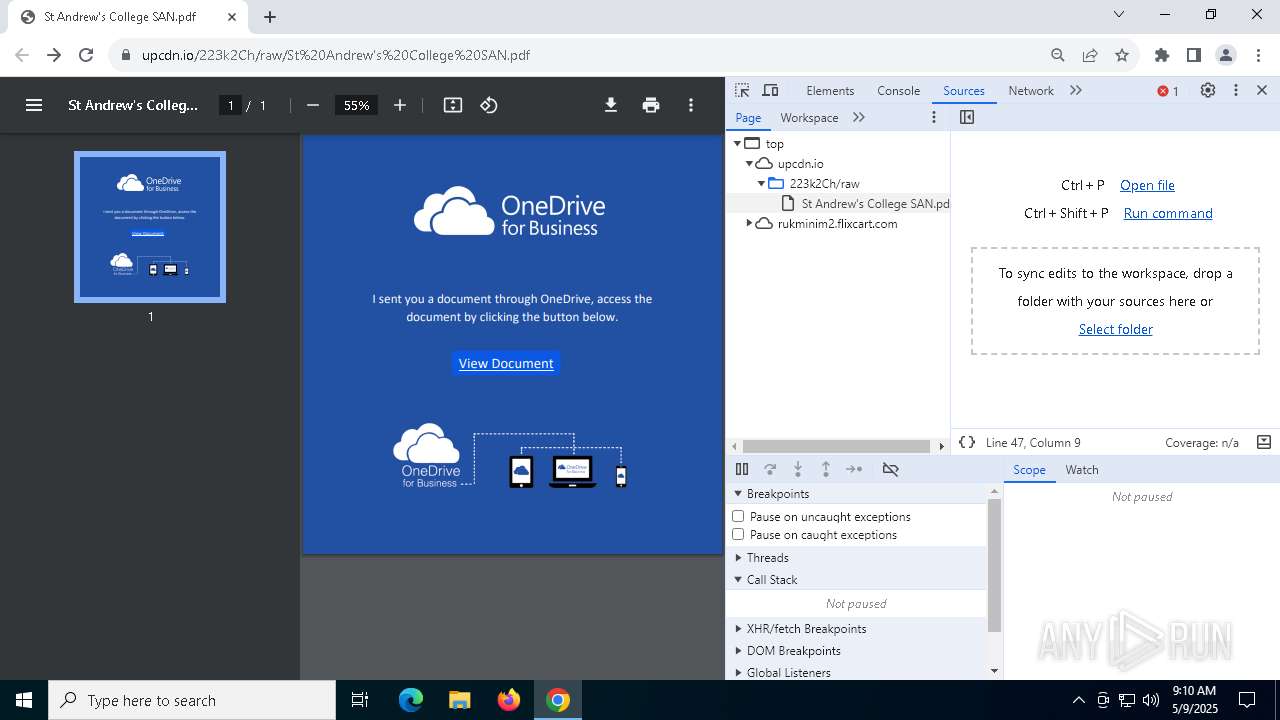Open the Sources navigator more options menu
The width and height of the screenshot is (1280, 720).
934,117
